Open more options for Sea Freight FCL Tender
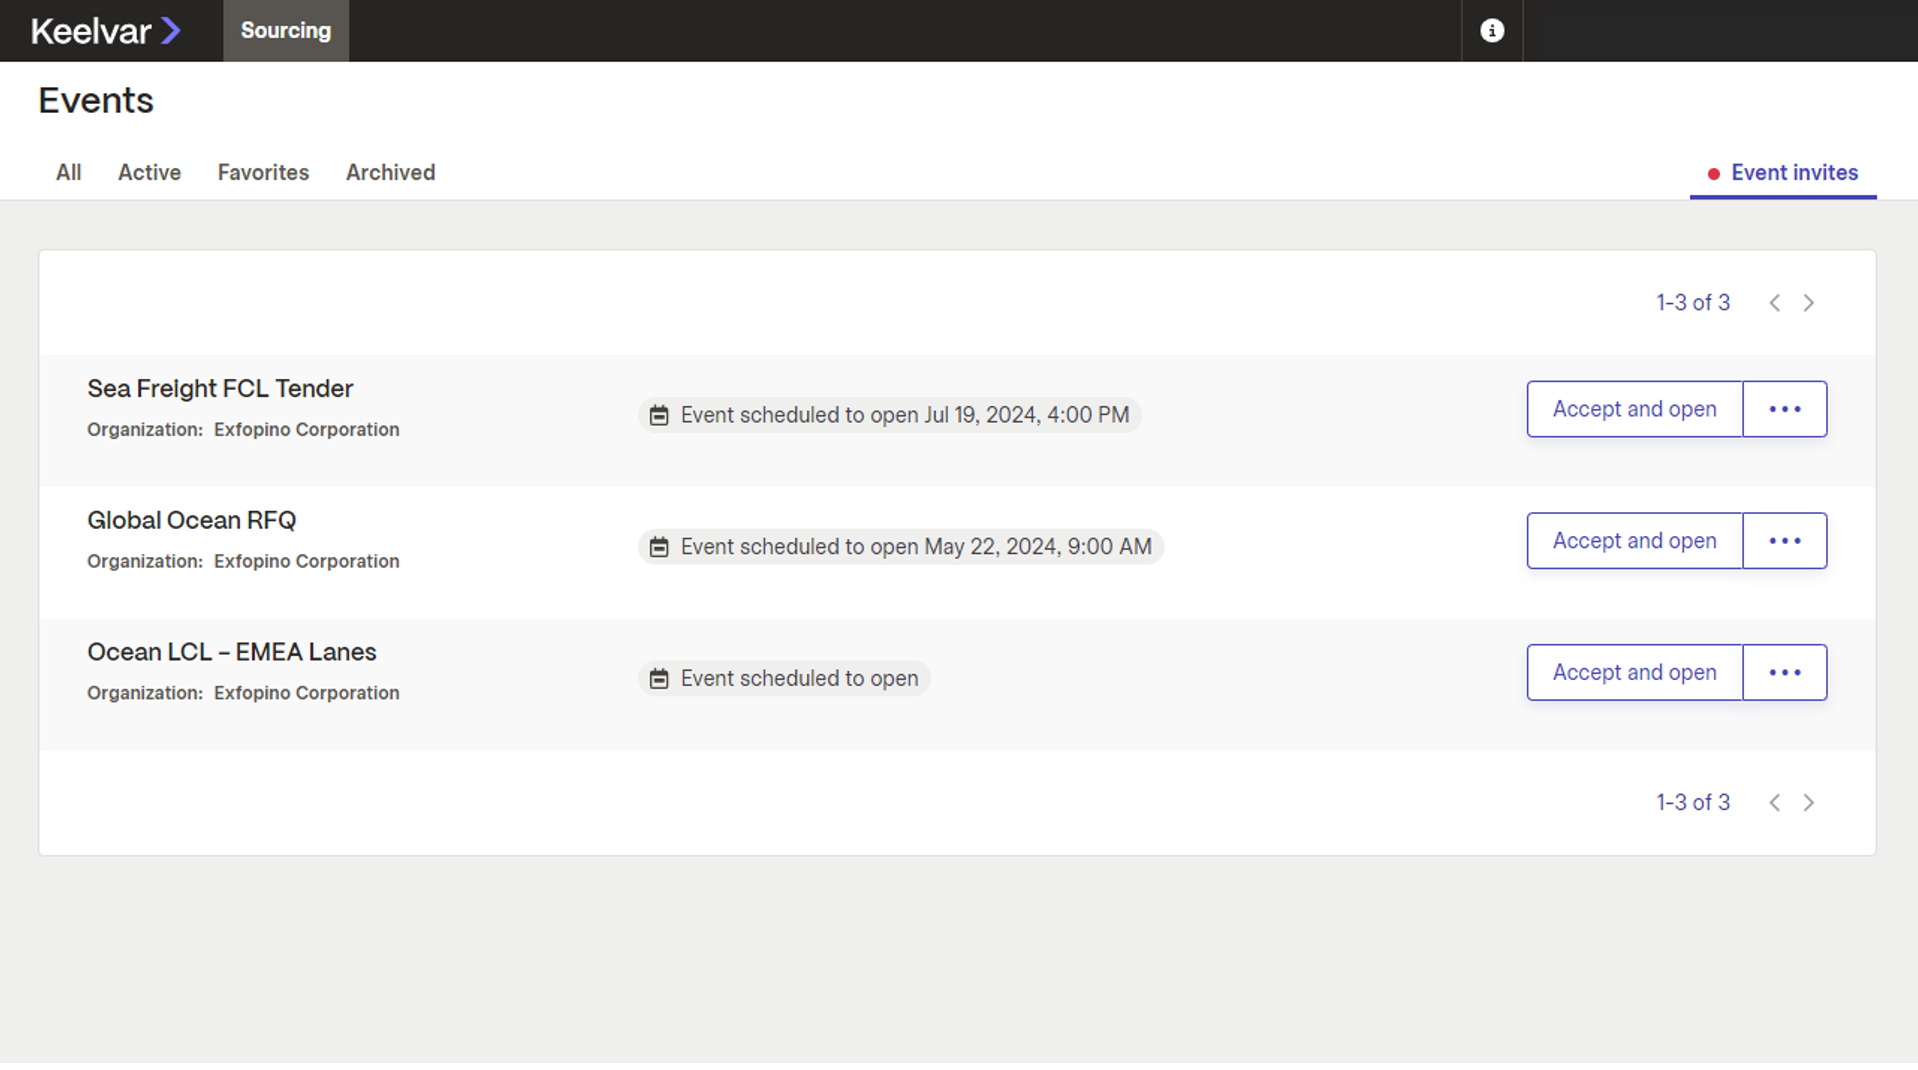This screenshot has height=1070, width=1918. click(1784, 409)
